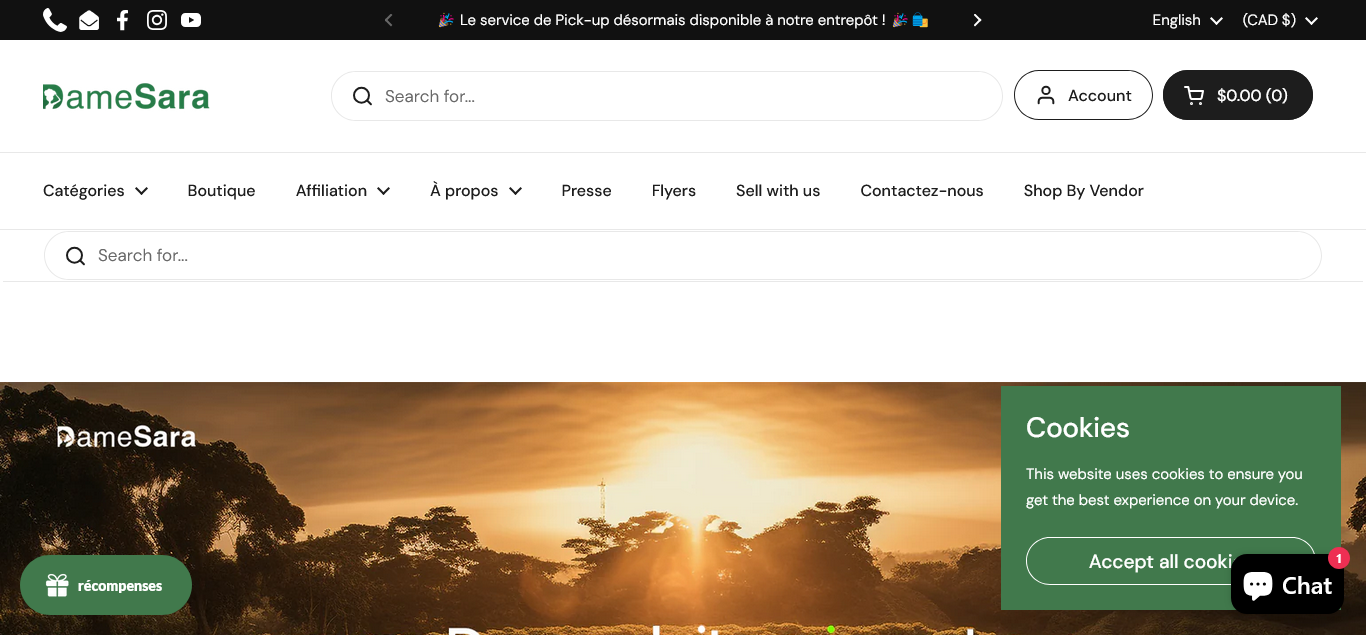Open the email envelope icon
The height and width of the screenshot is (635, 1366).
pos(89,20)
